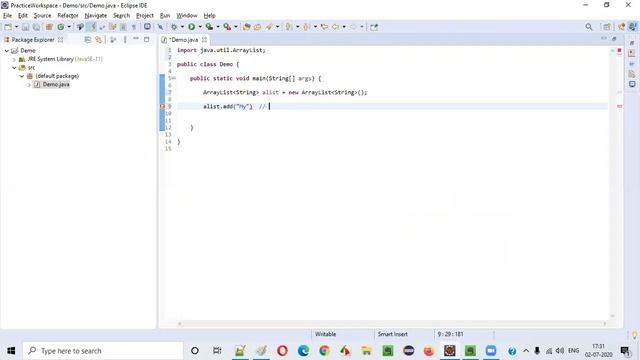Maximize the Package Explorer panel
640x360 pixels.
[x=147, y=39]
